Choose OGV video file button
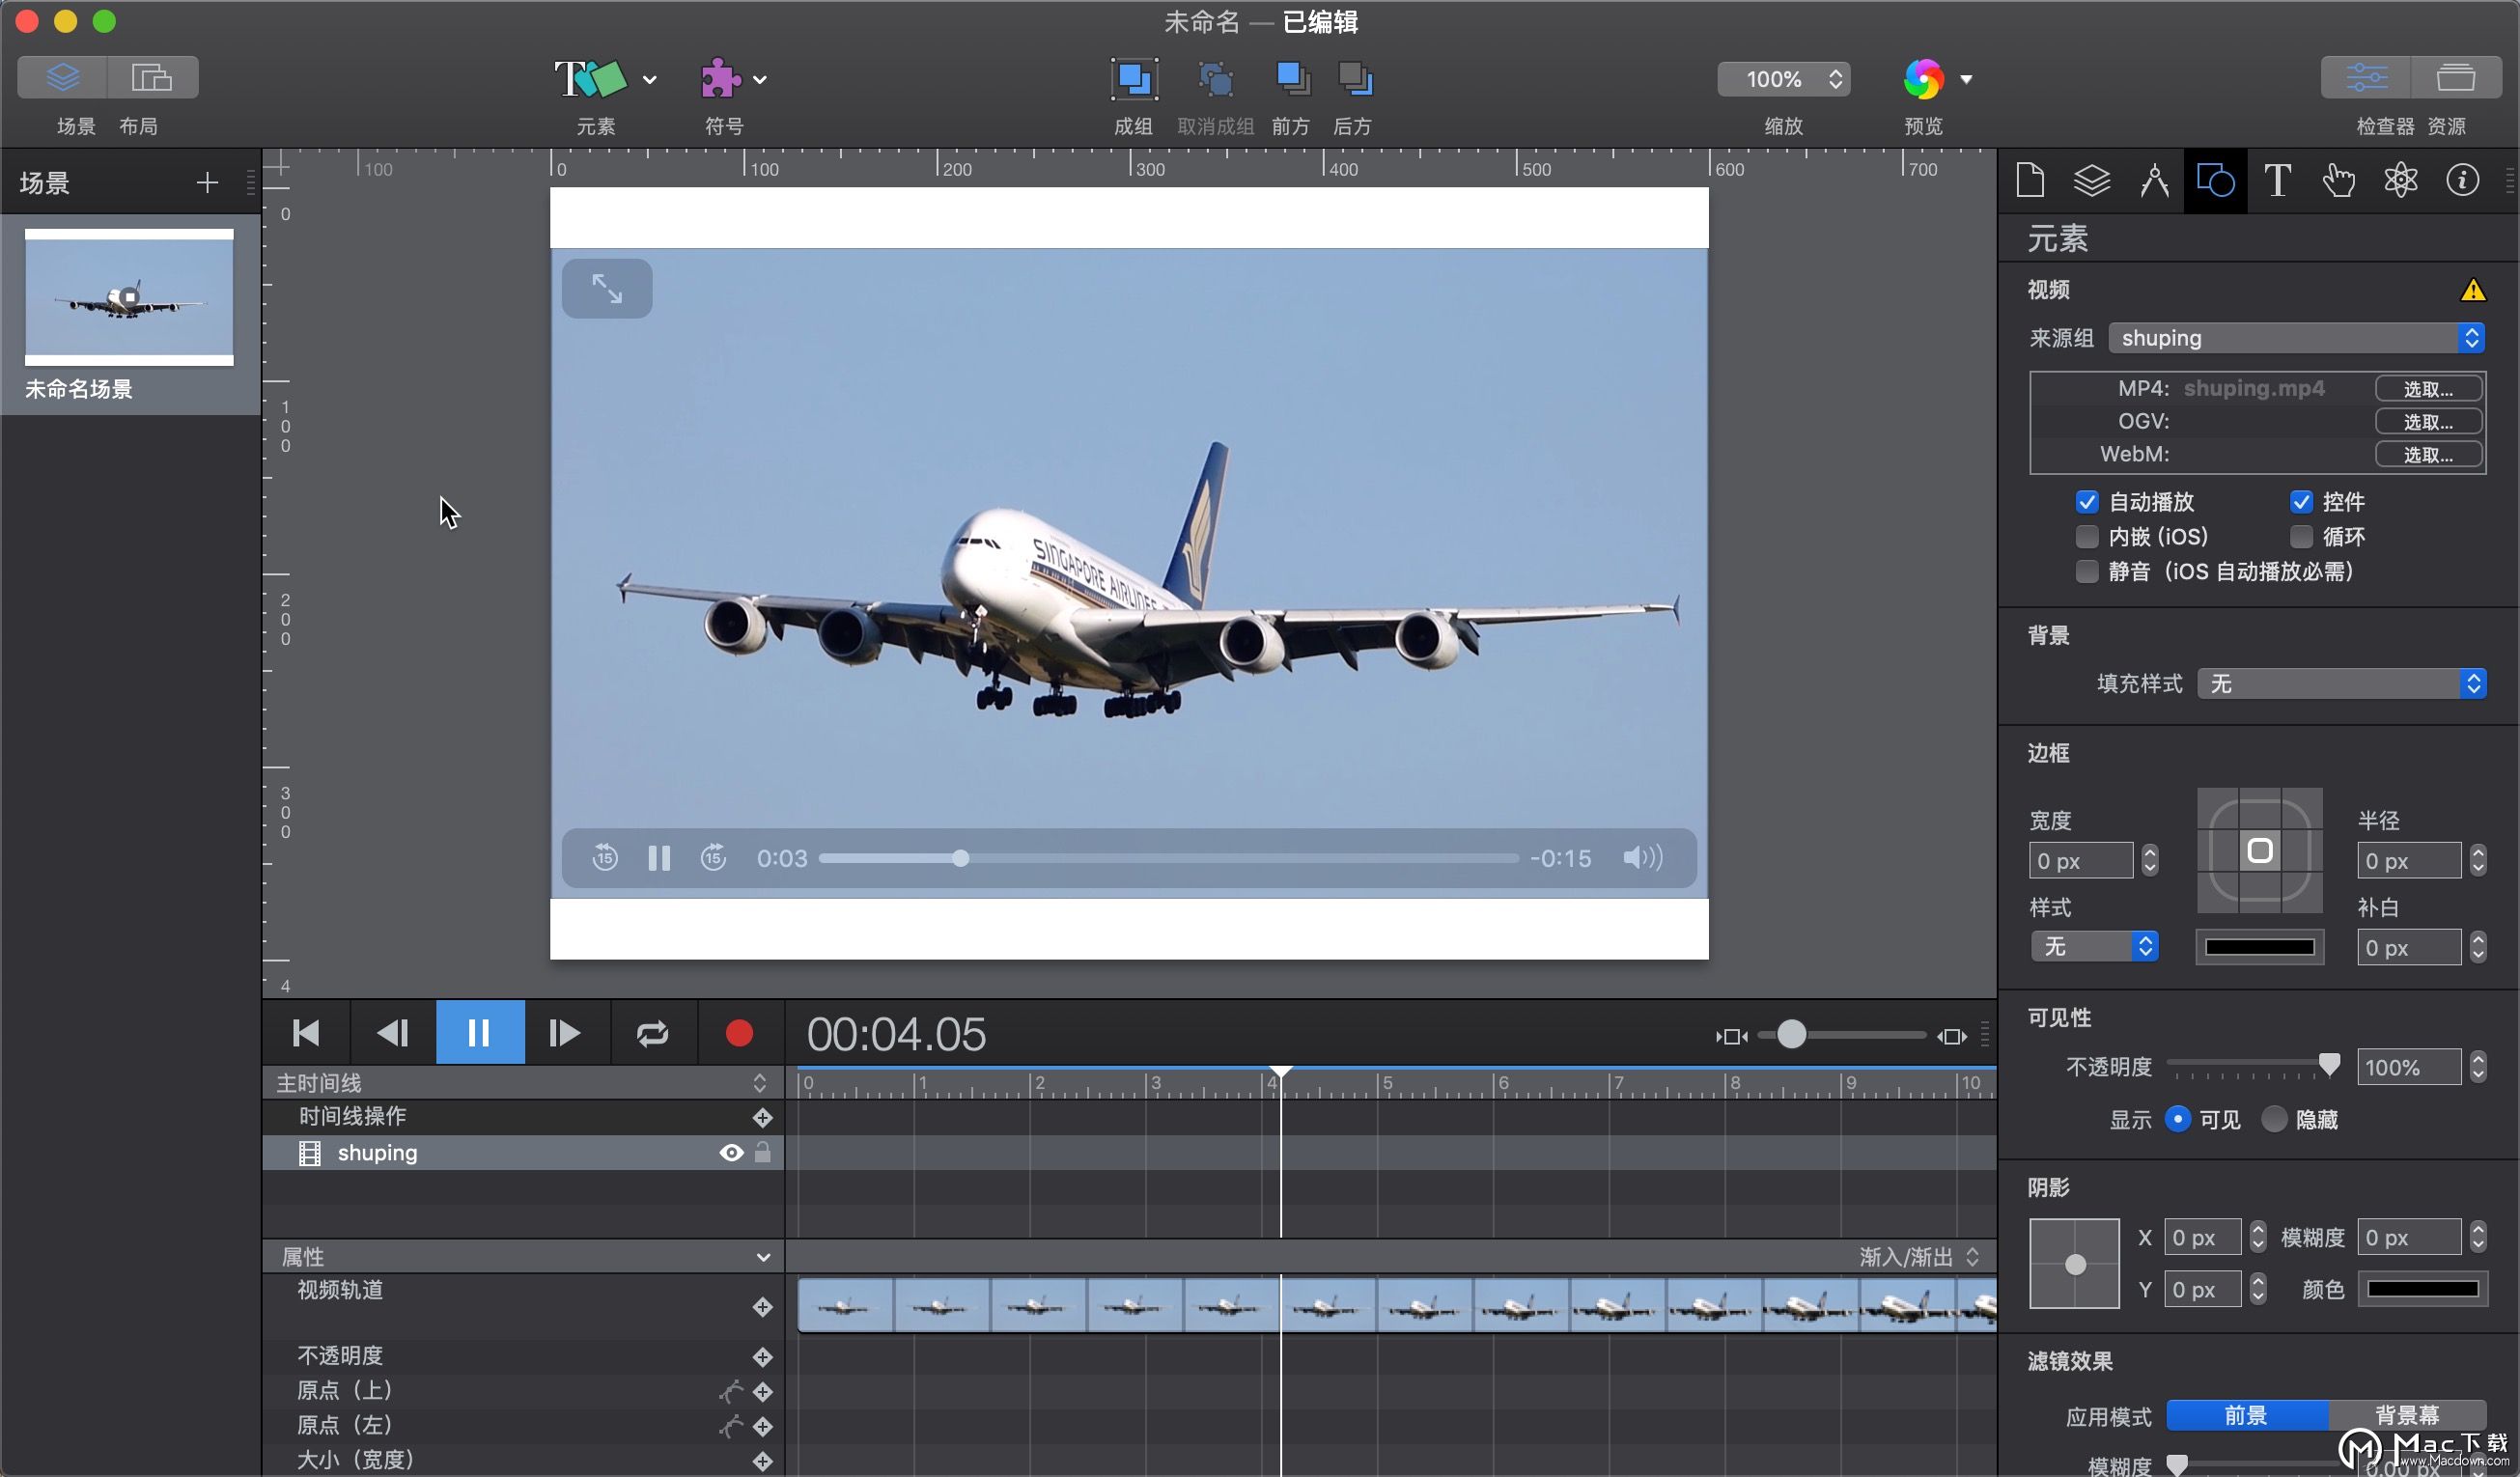The image size is (2520, 1477). pyautogui.click(x=2428, y=421)
